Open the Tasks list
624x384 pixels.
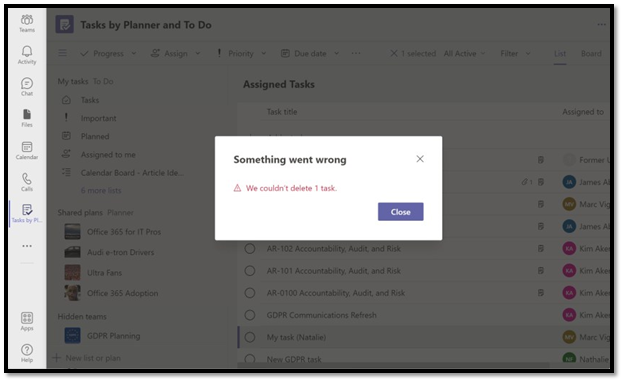pyautogui.click(x=90, y=100)
